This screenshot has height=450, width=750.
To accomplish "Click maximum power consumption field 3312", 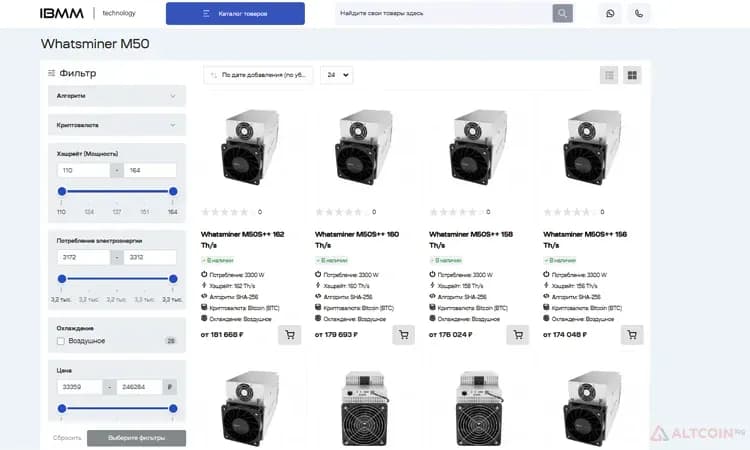I will point(150,257).
